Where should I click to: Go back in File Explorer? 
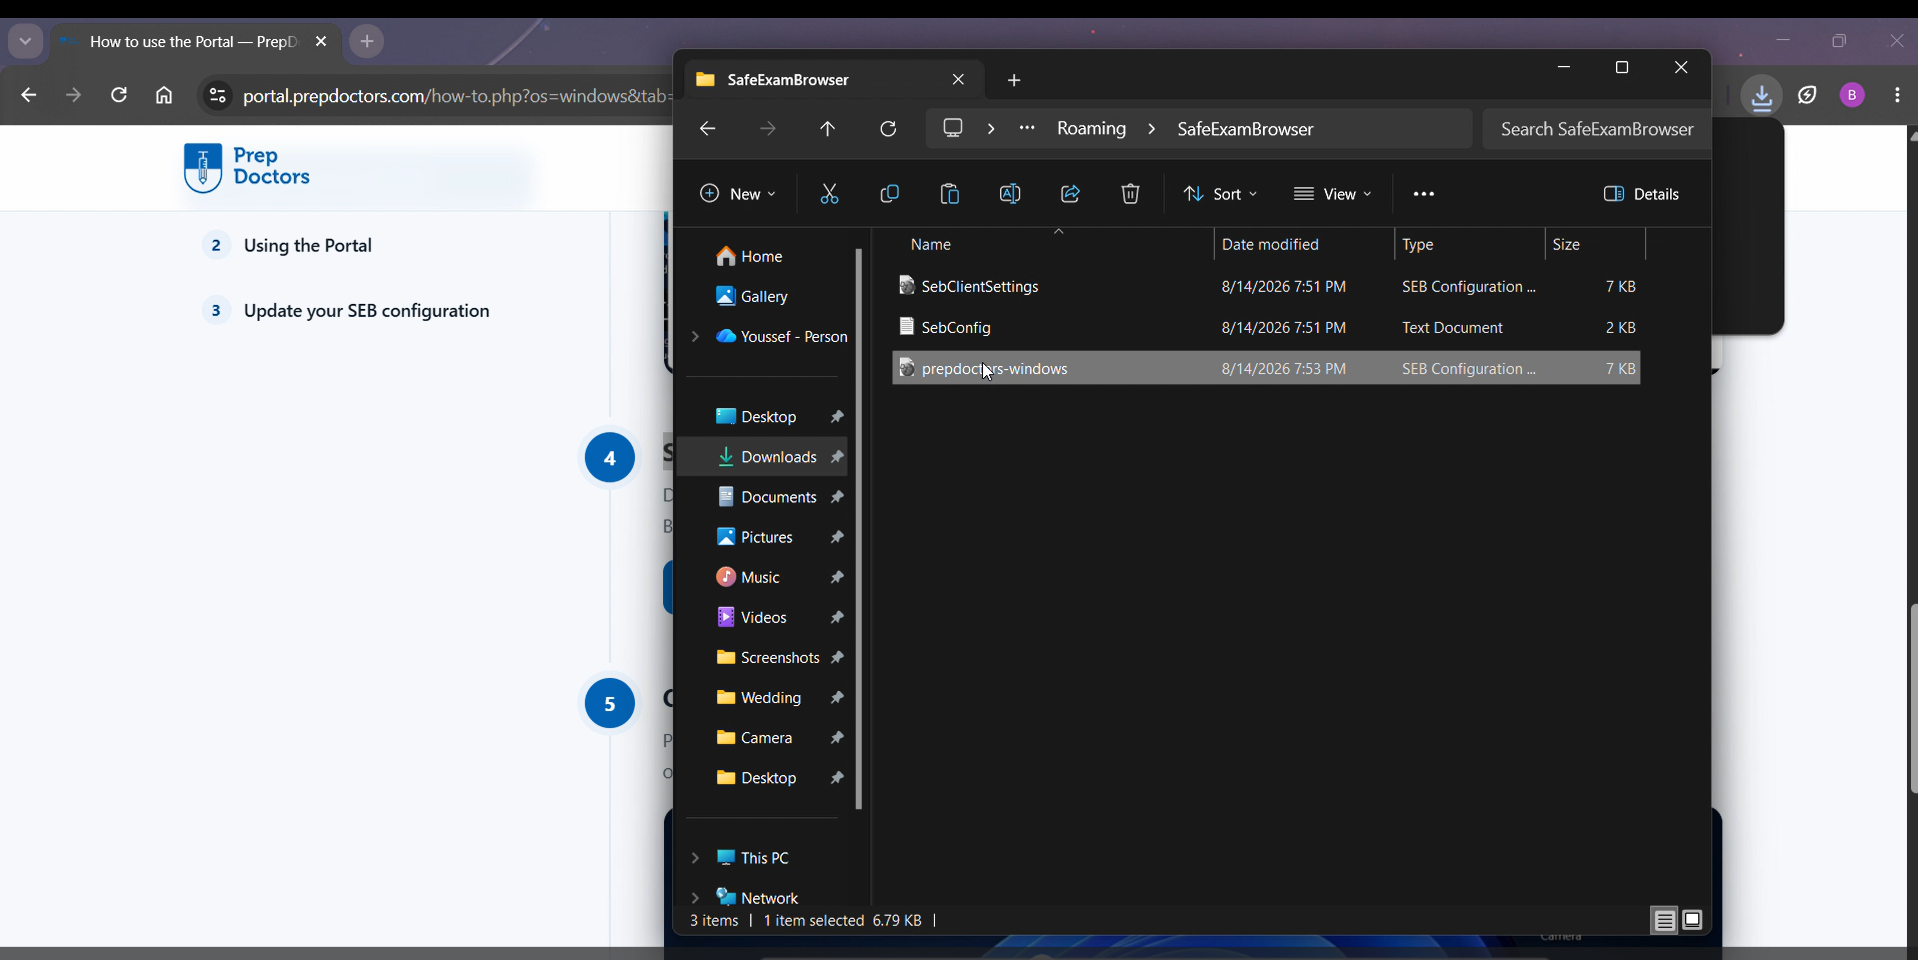tap(708, 129)
